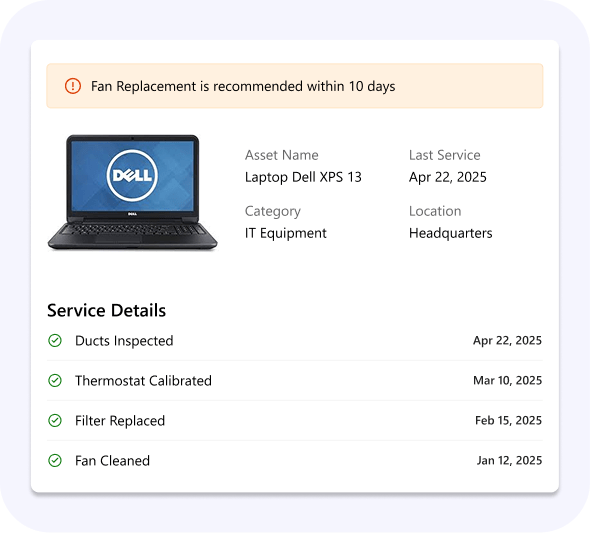The height and width of the screenshot is (533, 590).
Task: Click the Feb 15, 2025 service date
Action: pos(508,420)
